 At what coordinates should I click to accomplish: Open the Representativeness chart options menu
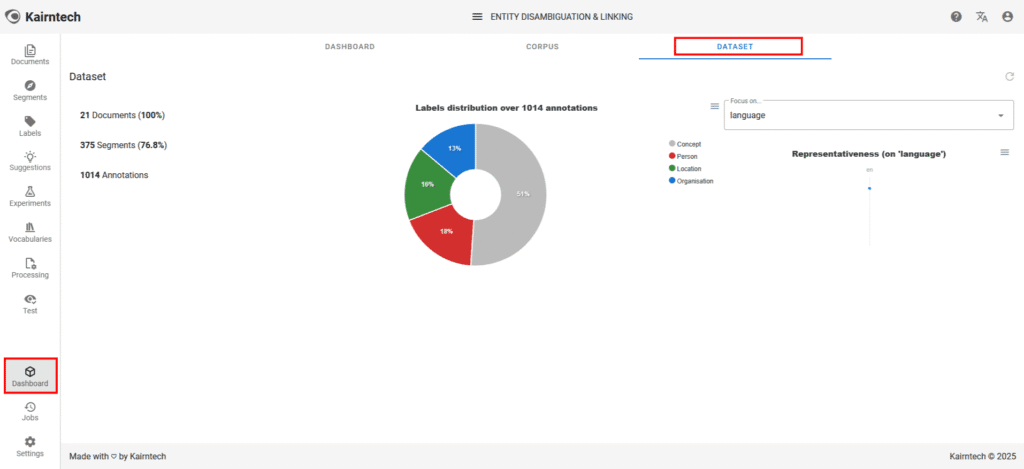(x=1004, y=152)
